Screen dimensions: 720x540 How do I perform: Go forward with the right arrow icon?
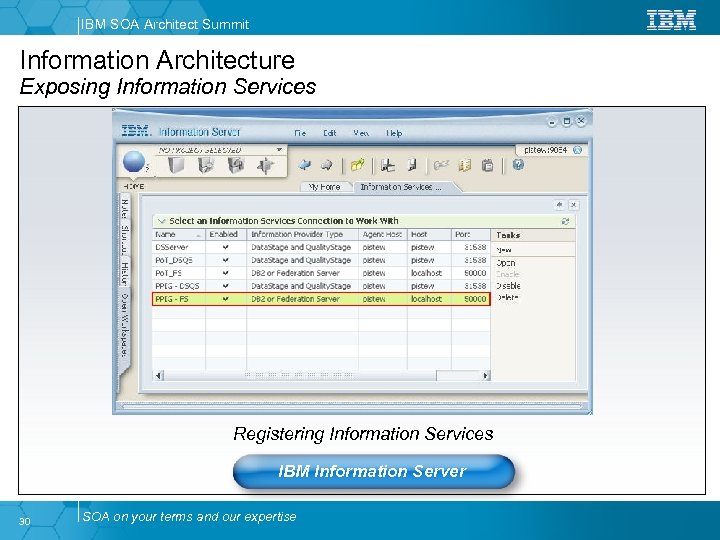coord(326,165)
